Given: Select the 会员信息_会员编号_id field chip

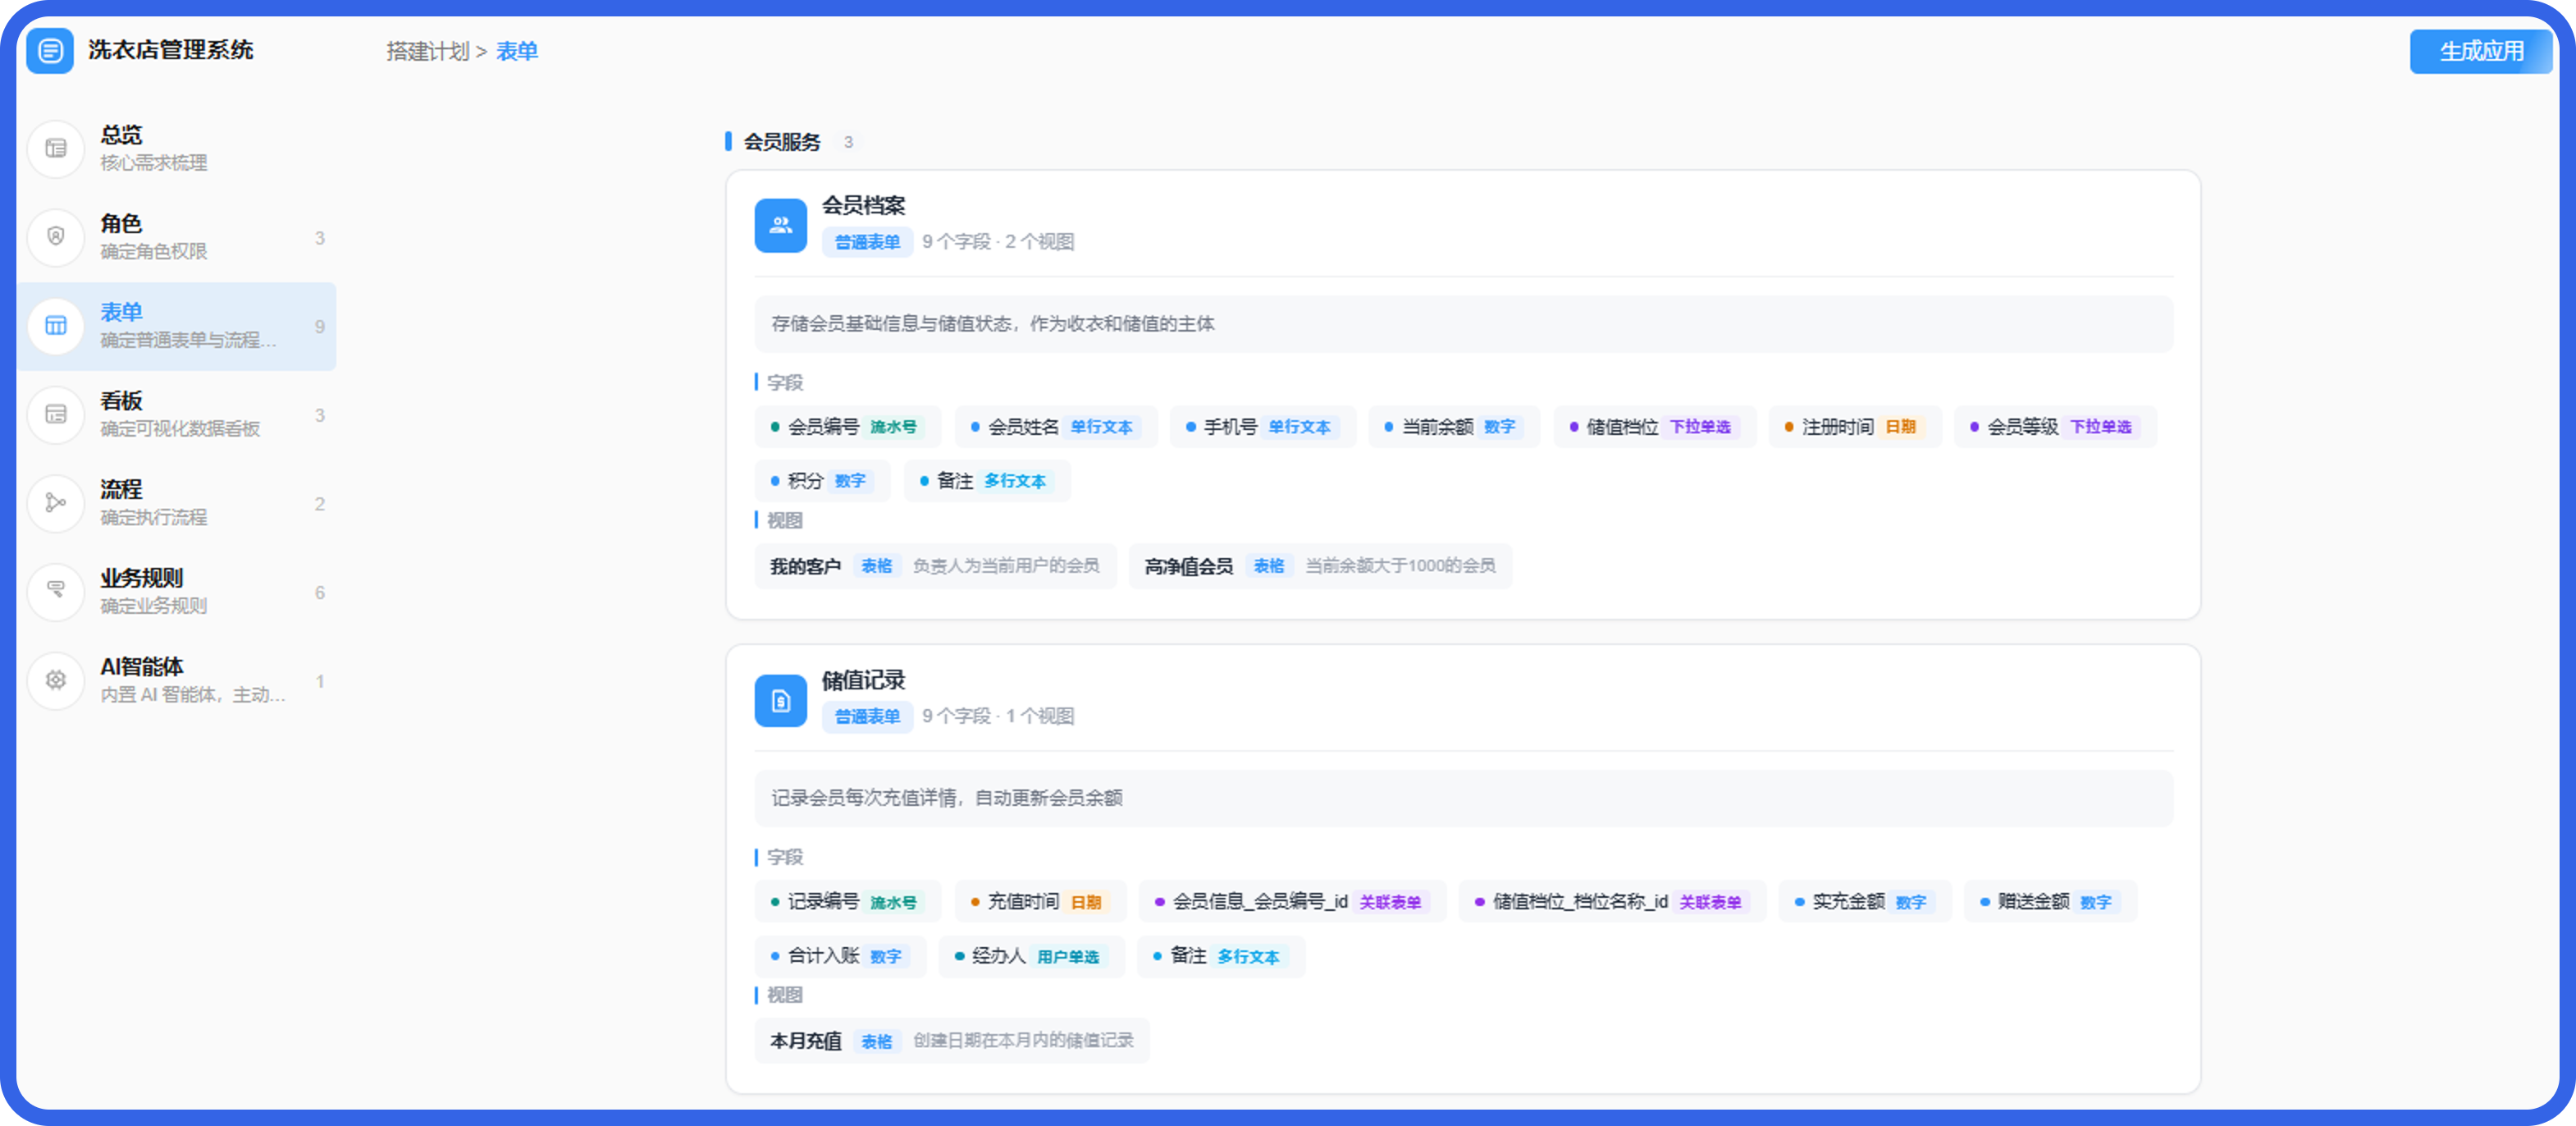Looking at the screenshot, I should pos(1292,902).
